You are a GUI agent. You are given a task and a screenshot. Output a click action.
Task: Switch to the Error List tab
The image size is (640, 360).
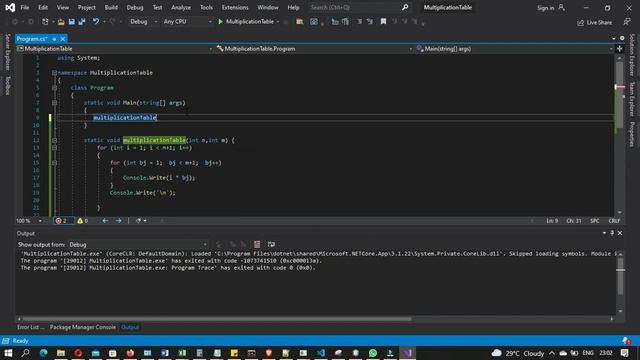31,327
